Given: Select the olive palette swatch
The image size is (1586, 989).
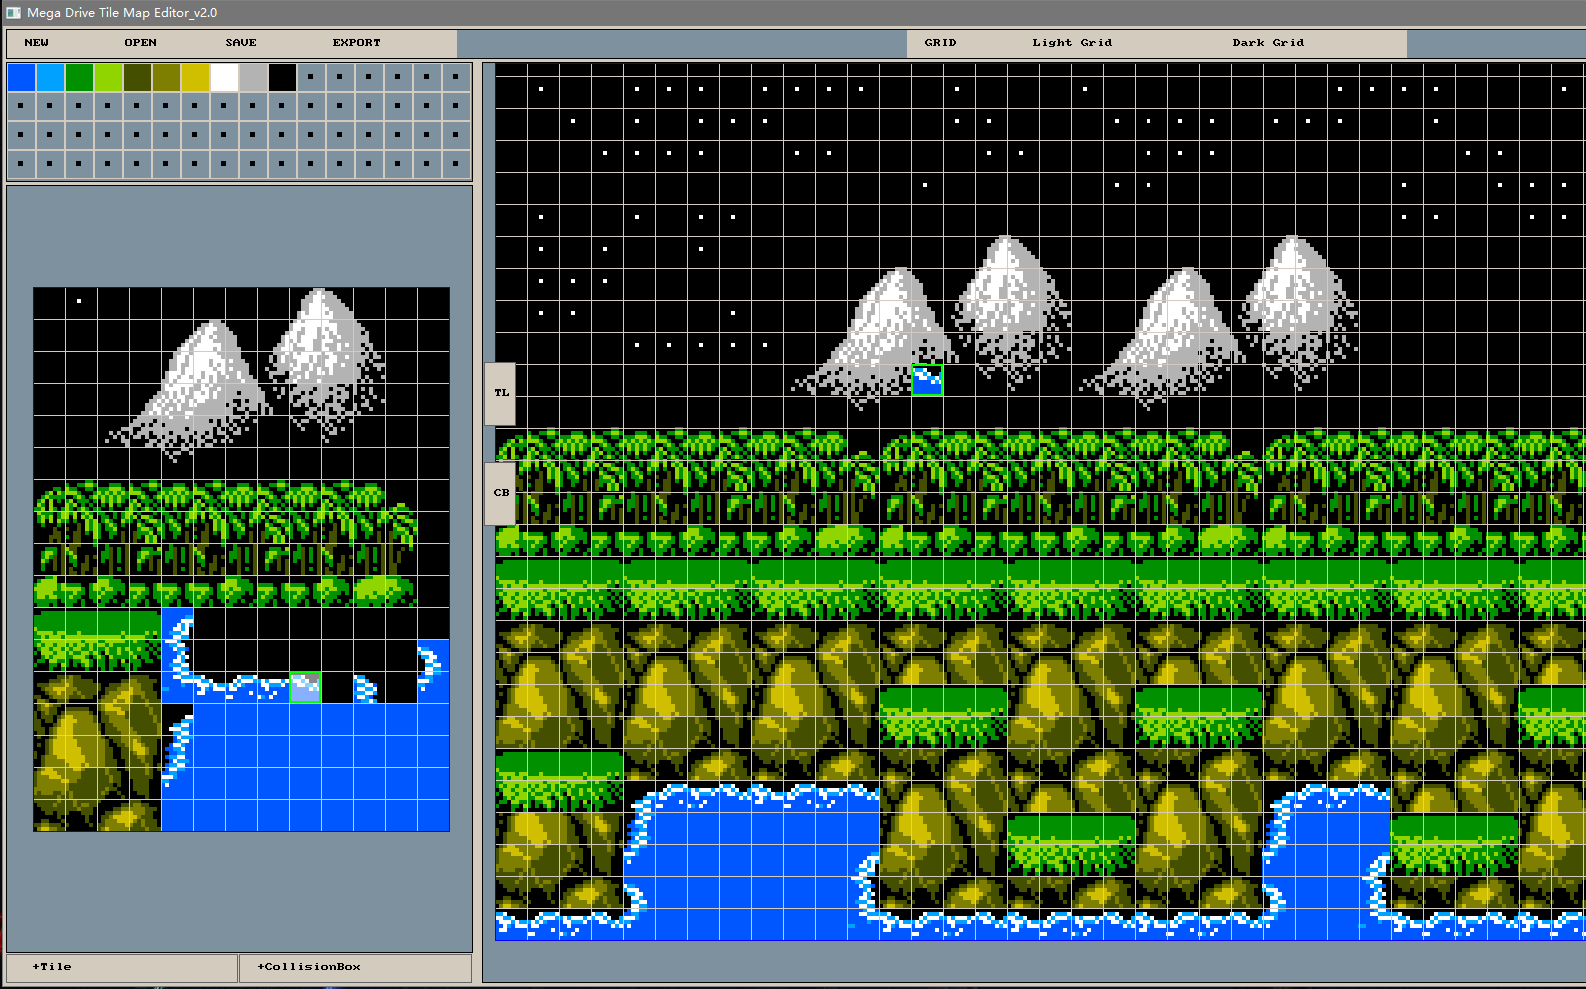Looking at the screenshot, I should (x=166, y=77).
